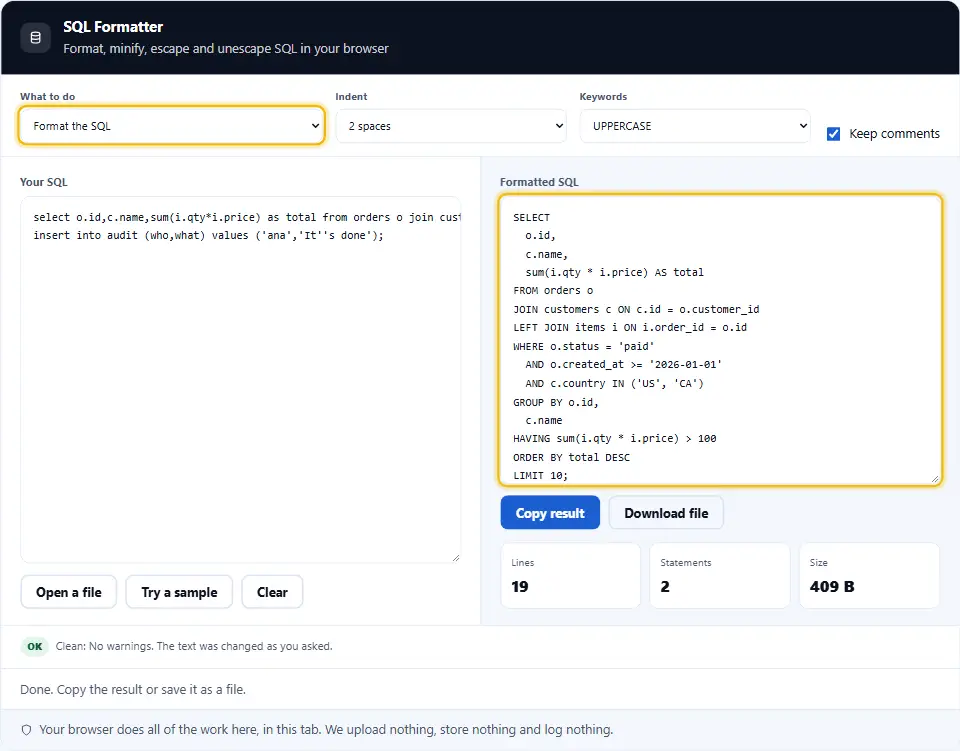Click the Download file button
Image resolution: width=960 pixels, height=751 pixels.
coord(666,513)
